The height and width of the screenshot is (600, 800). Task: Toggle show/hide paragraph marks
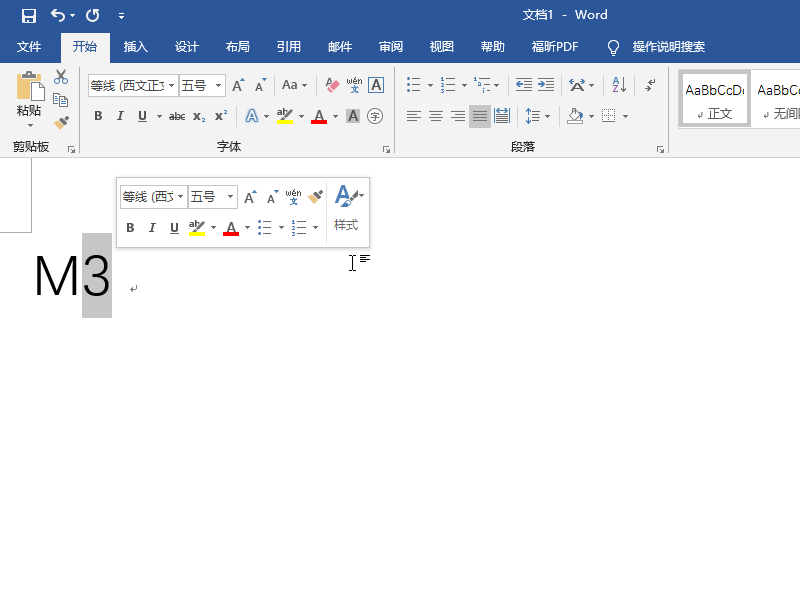tap(650, 85)
